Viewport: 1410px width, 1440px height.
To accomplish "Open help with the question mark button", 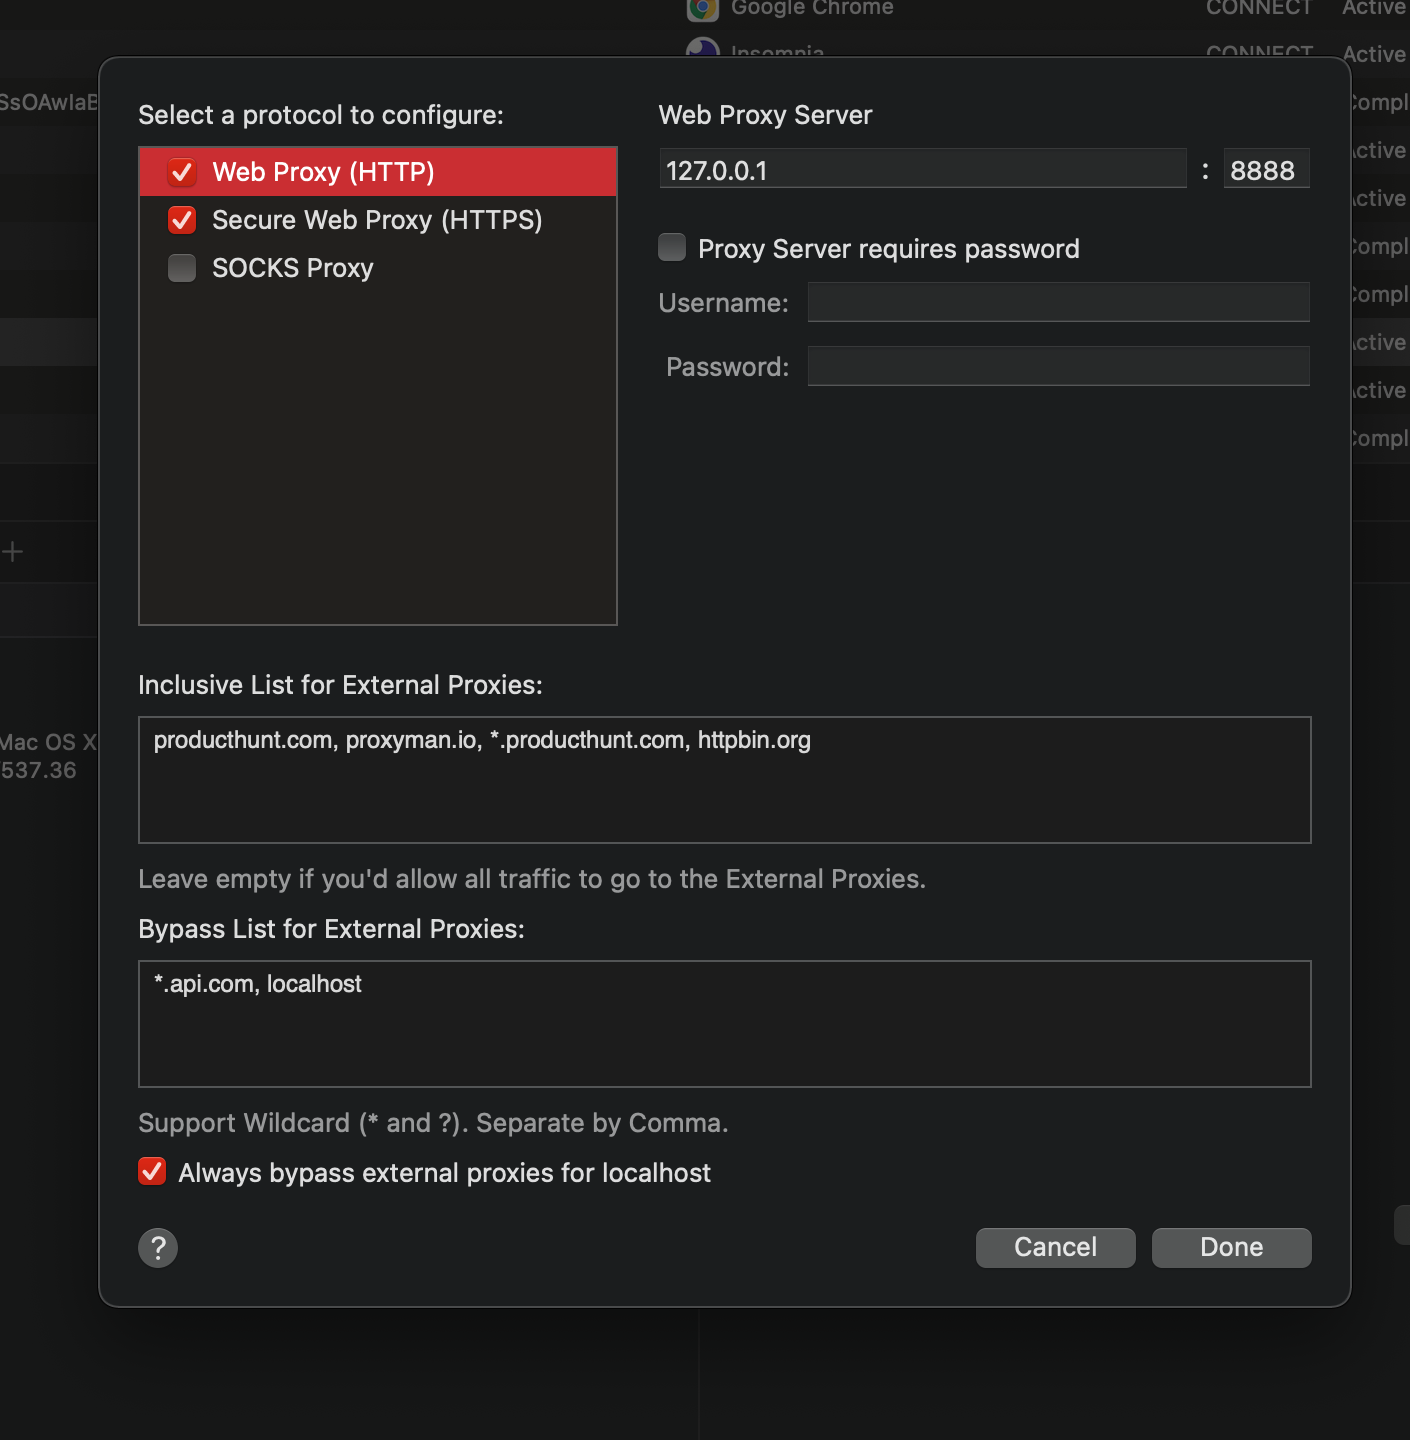I will click(158, 1248).
